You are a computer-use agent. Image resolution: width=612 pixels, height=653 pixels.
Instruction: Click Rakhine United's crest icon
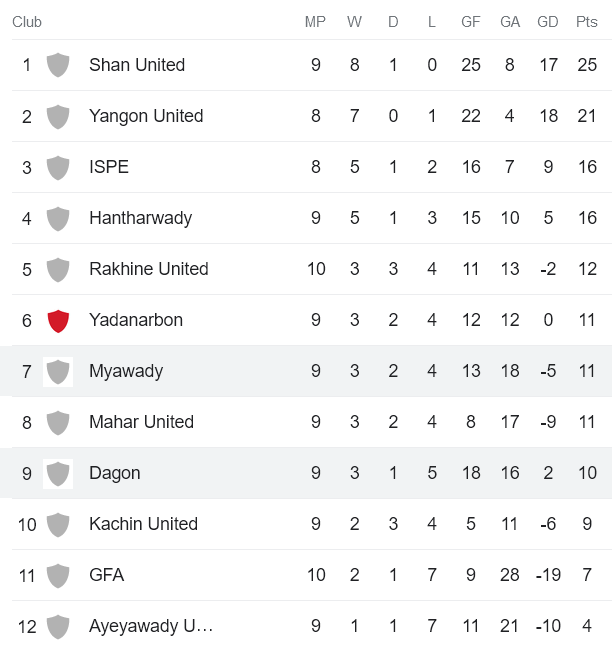click(58, 269)
